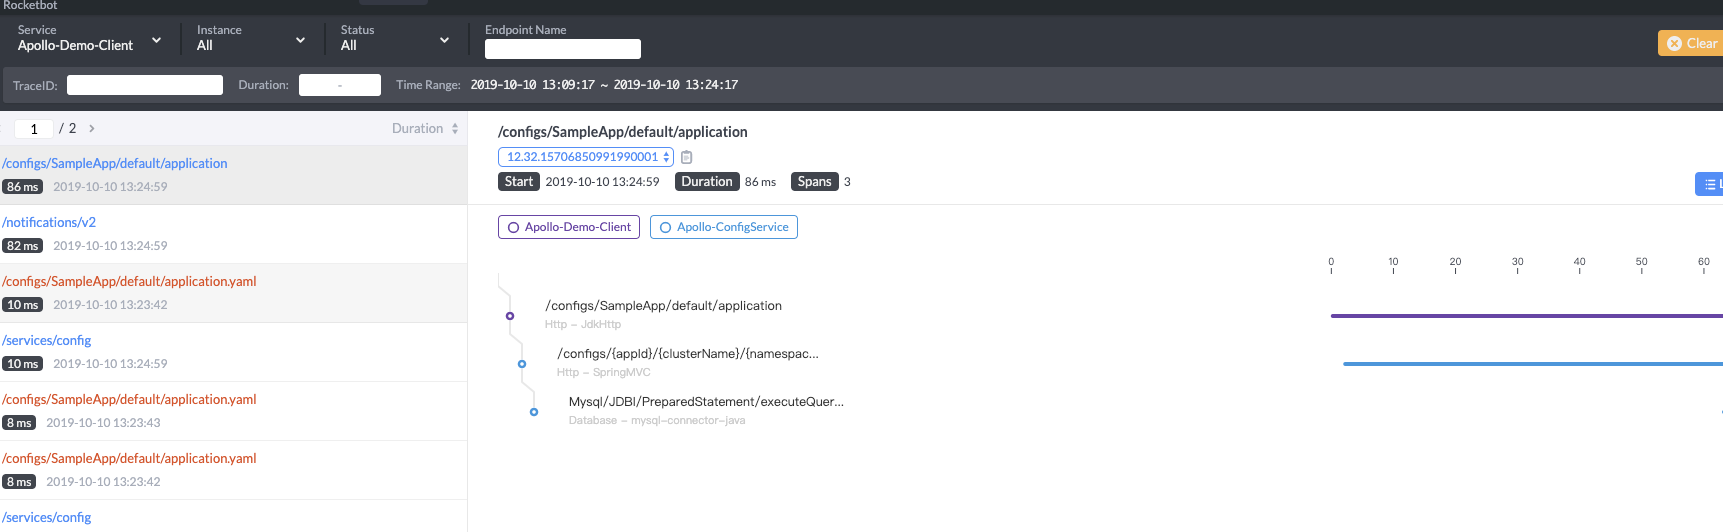Select the 8 ms application.yaml trace at 13:23:42
Image resolution: width=1723 pixels, height=532 pixels.
pos(233,470)
